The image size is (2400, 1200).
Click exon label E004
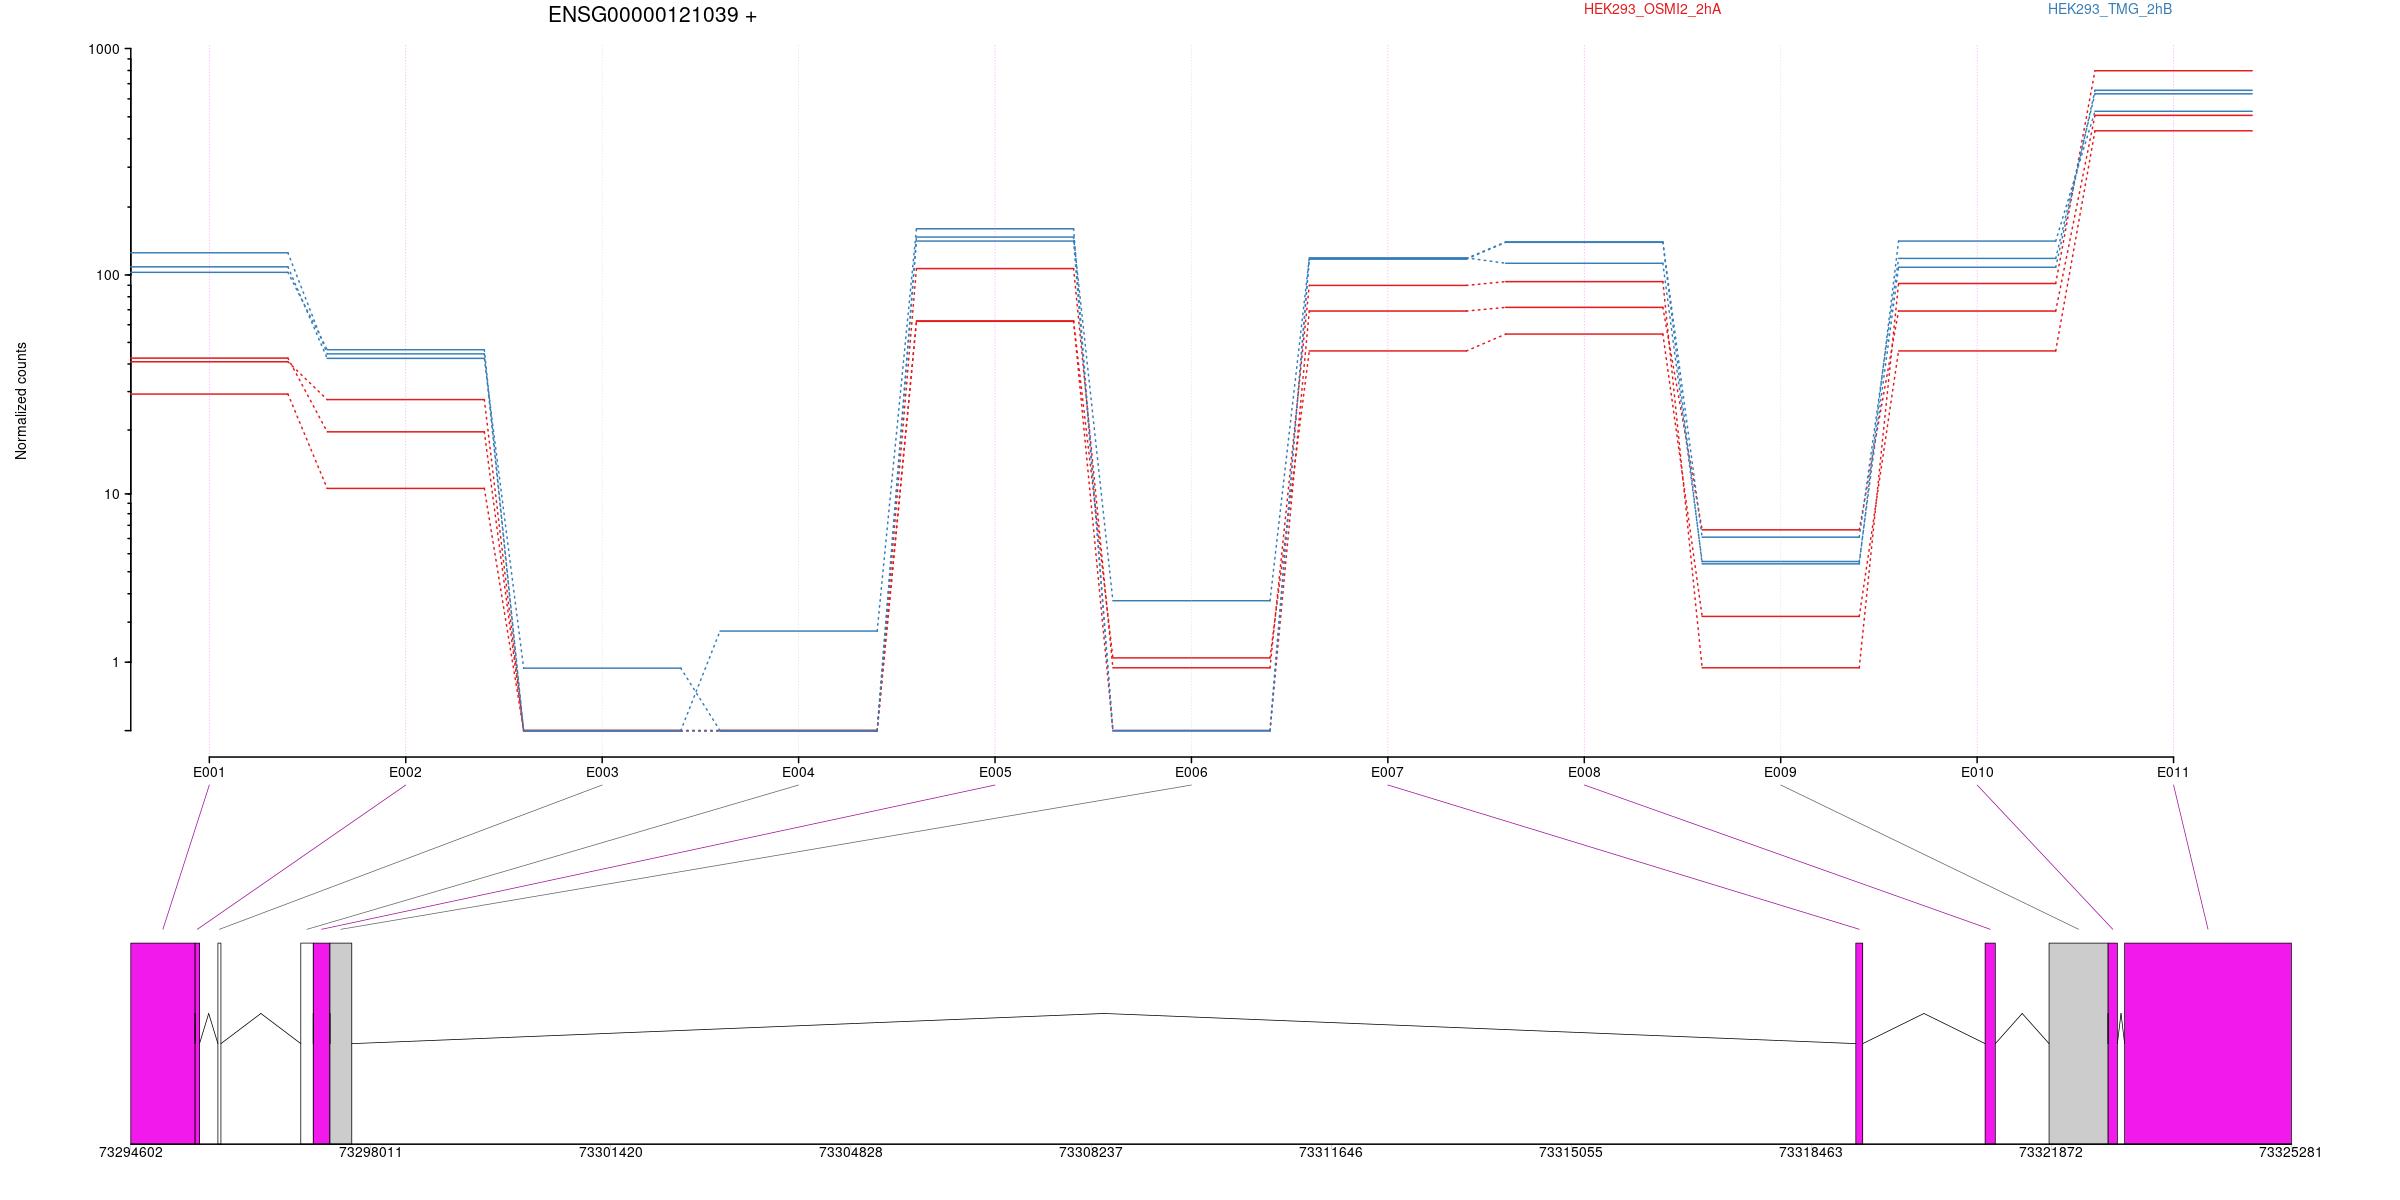(x=798, y=772)
